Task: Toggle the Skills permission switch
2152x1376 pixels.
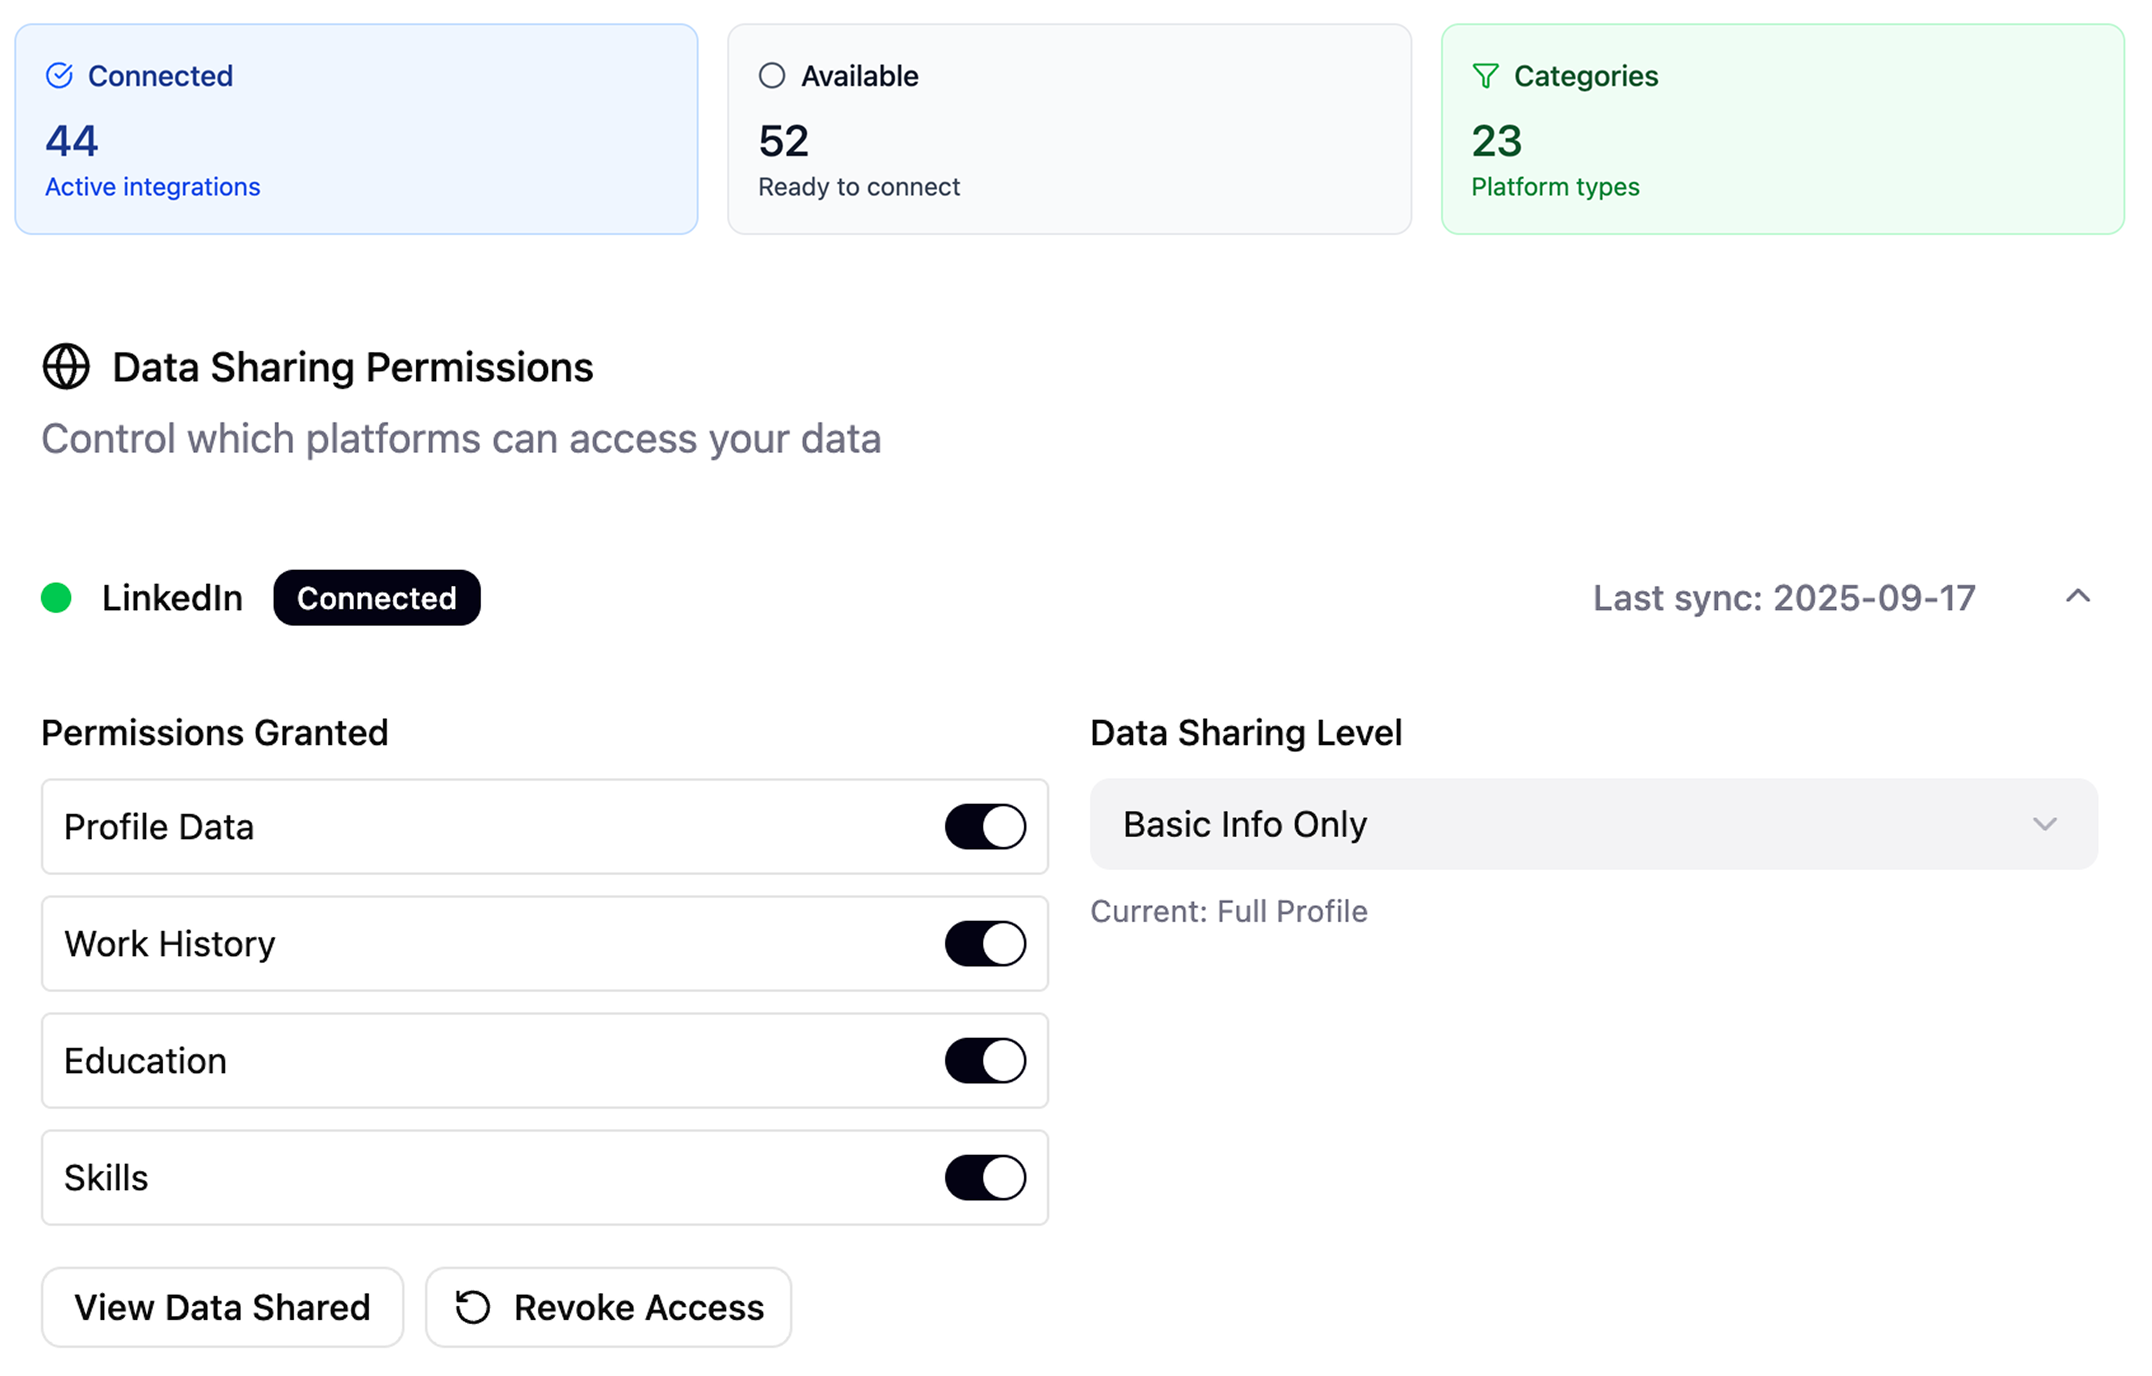Action: coord(985,1178)
